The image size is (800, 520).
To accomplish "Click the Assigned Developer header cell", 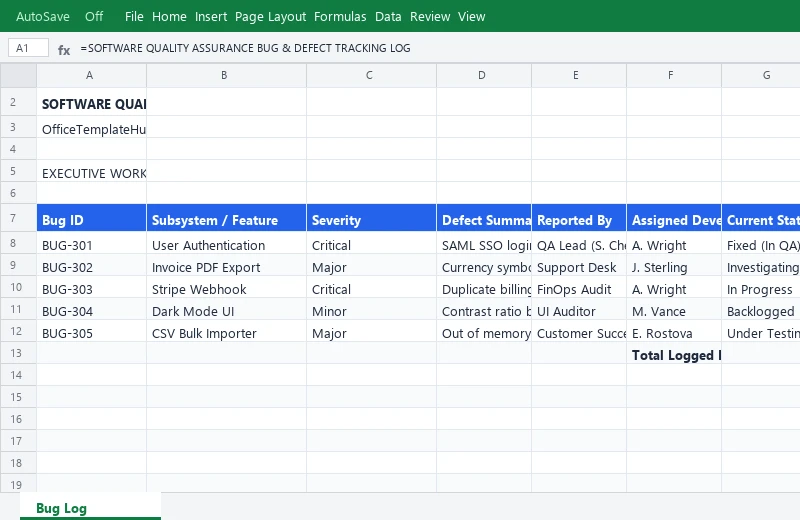I will click(674, 218).
